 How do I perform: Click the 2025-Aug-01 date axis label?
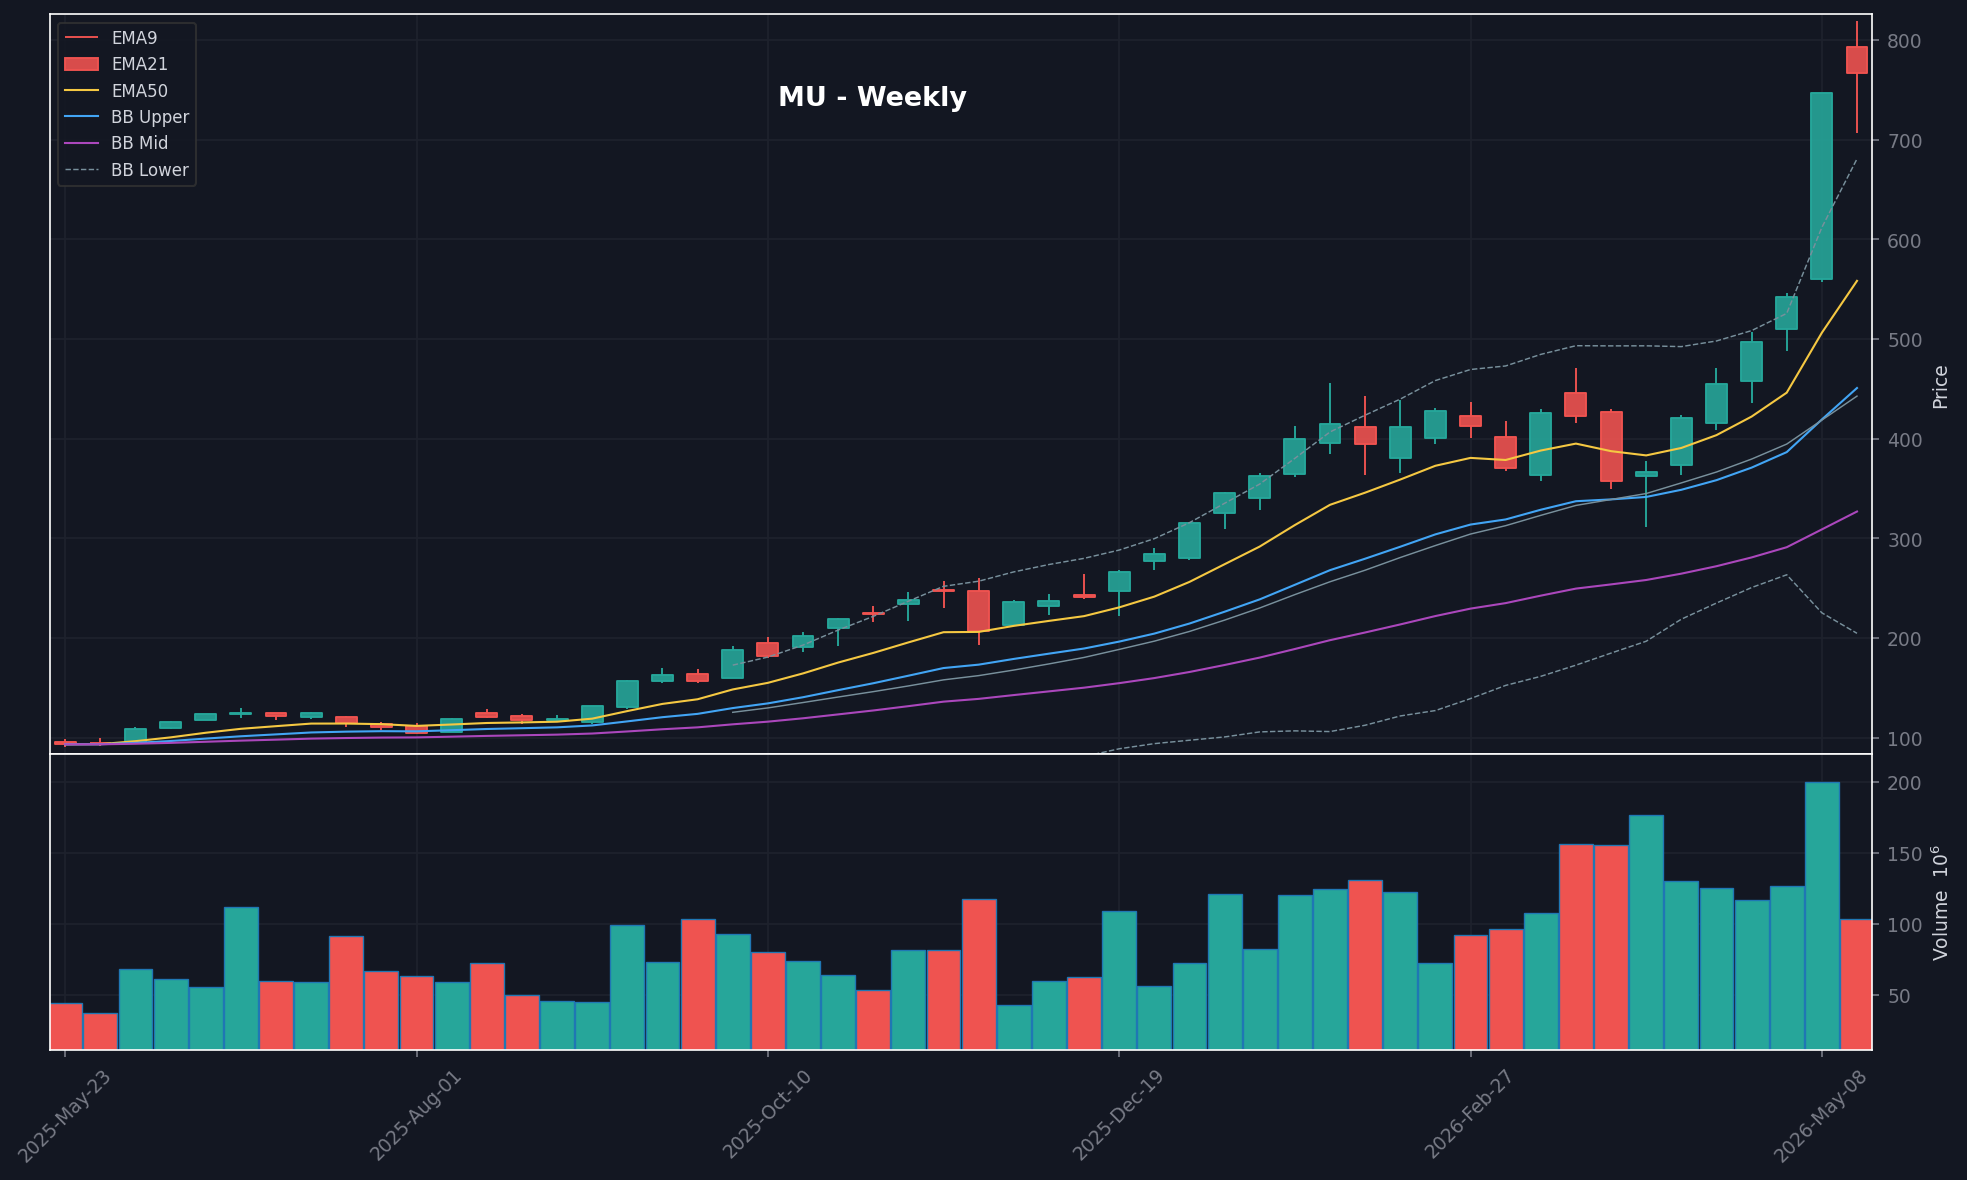[417, 1114]
